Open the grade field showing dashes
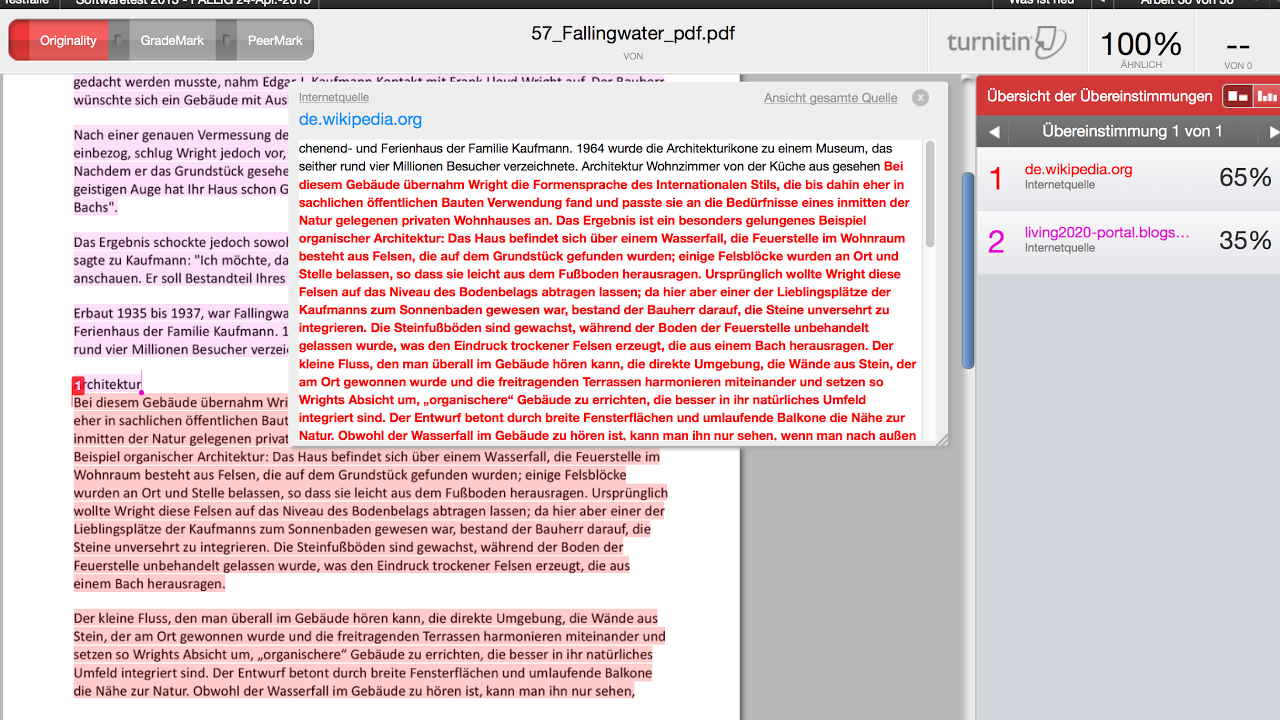This screenshot has height=720, width=1280. point(1238,49)
